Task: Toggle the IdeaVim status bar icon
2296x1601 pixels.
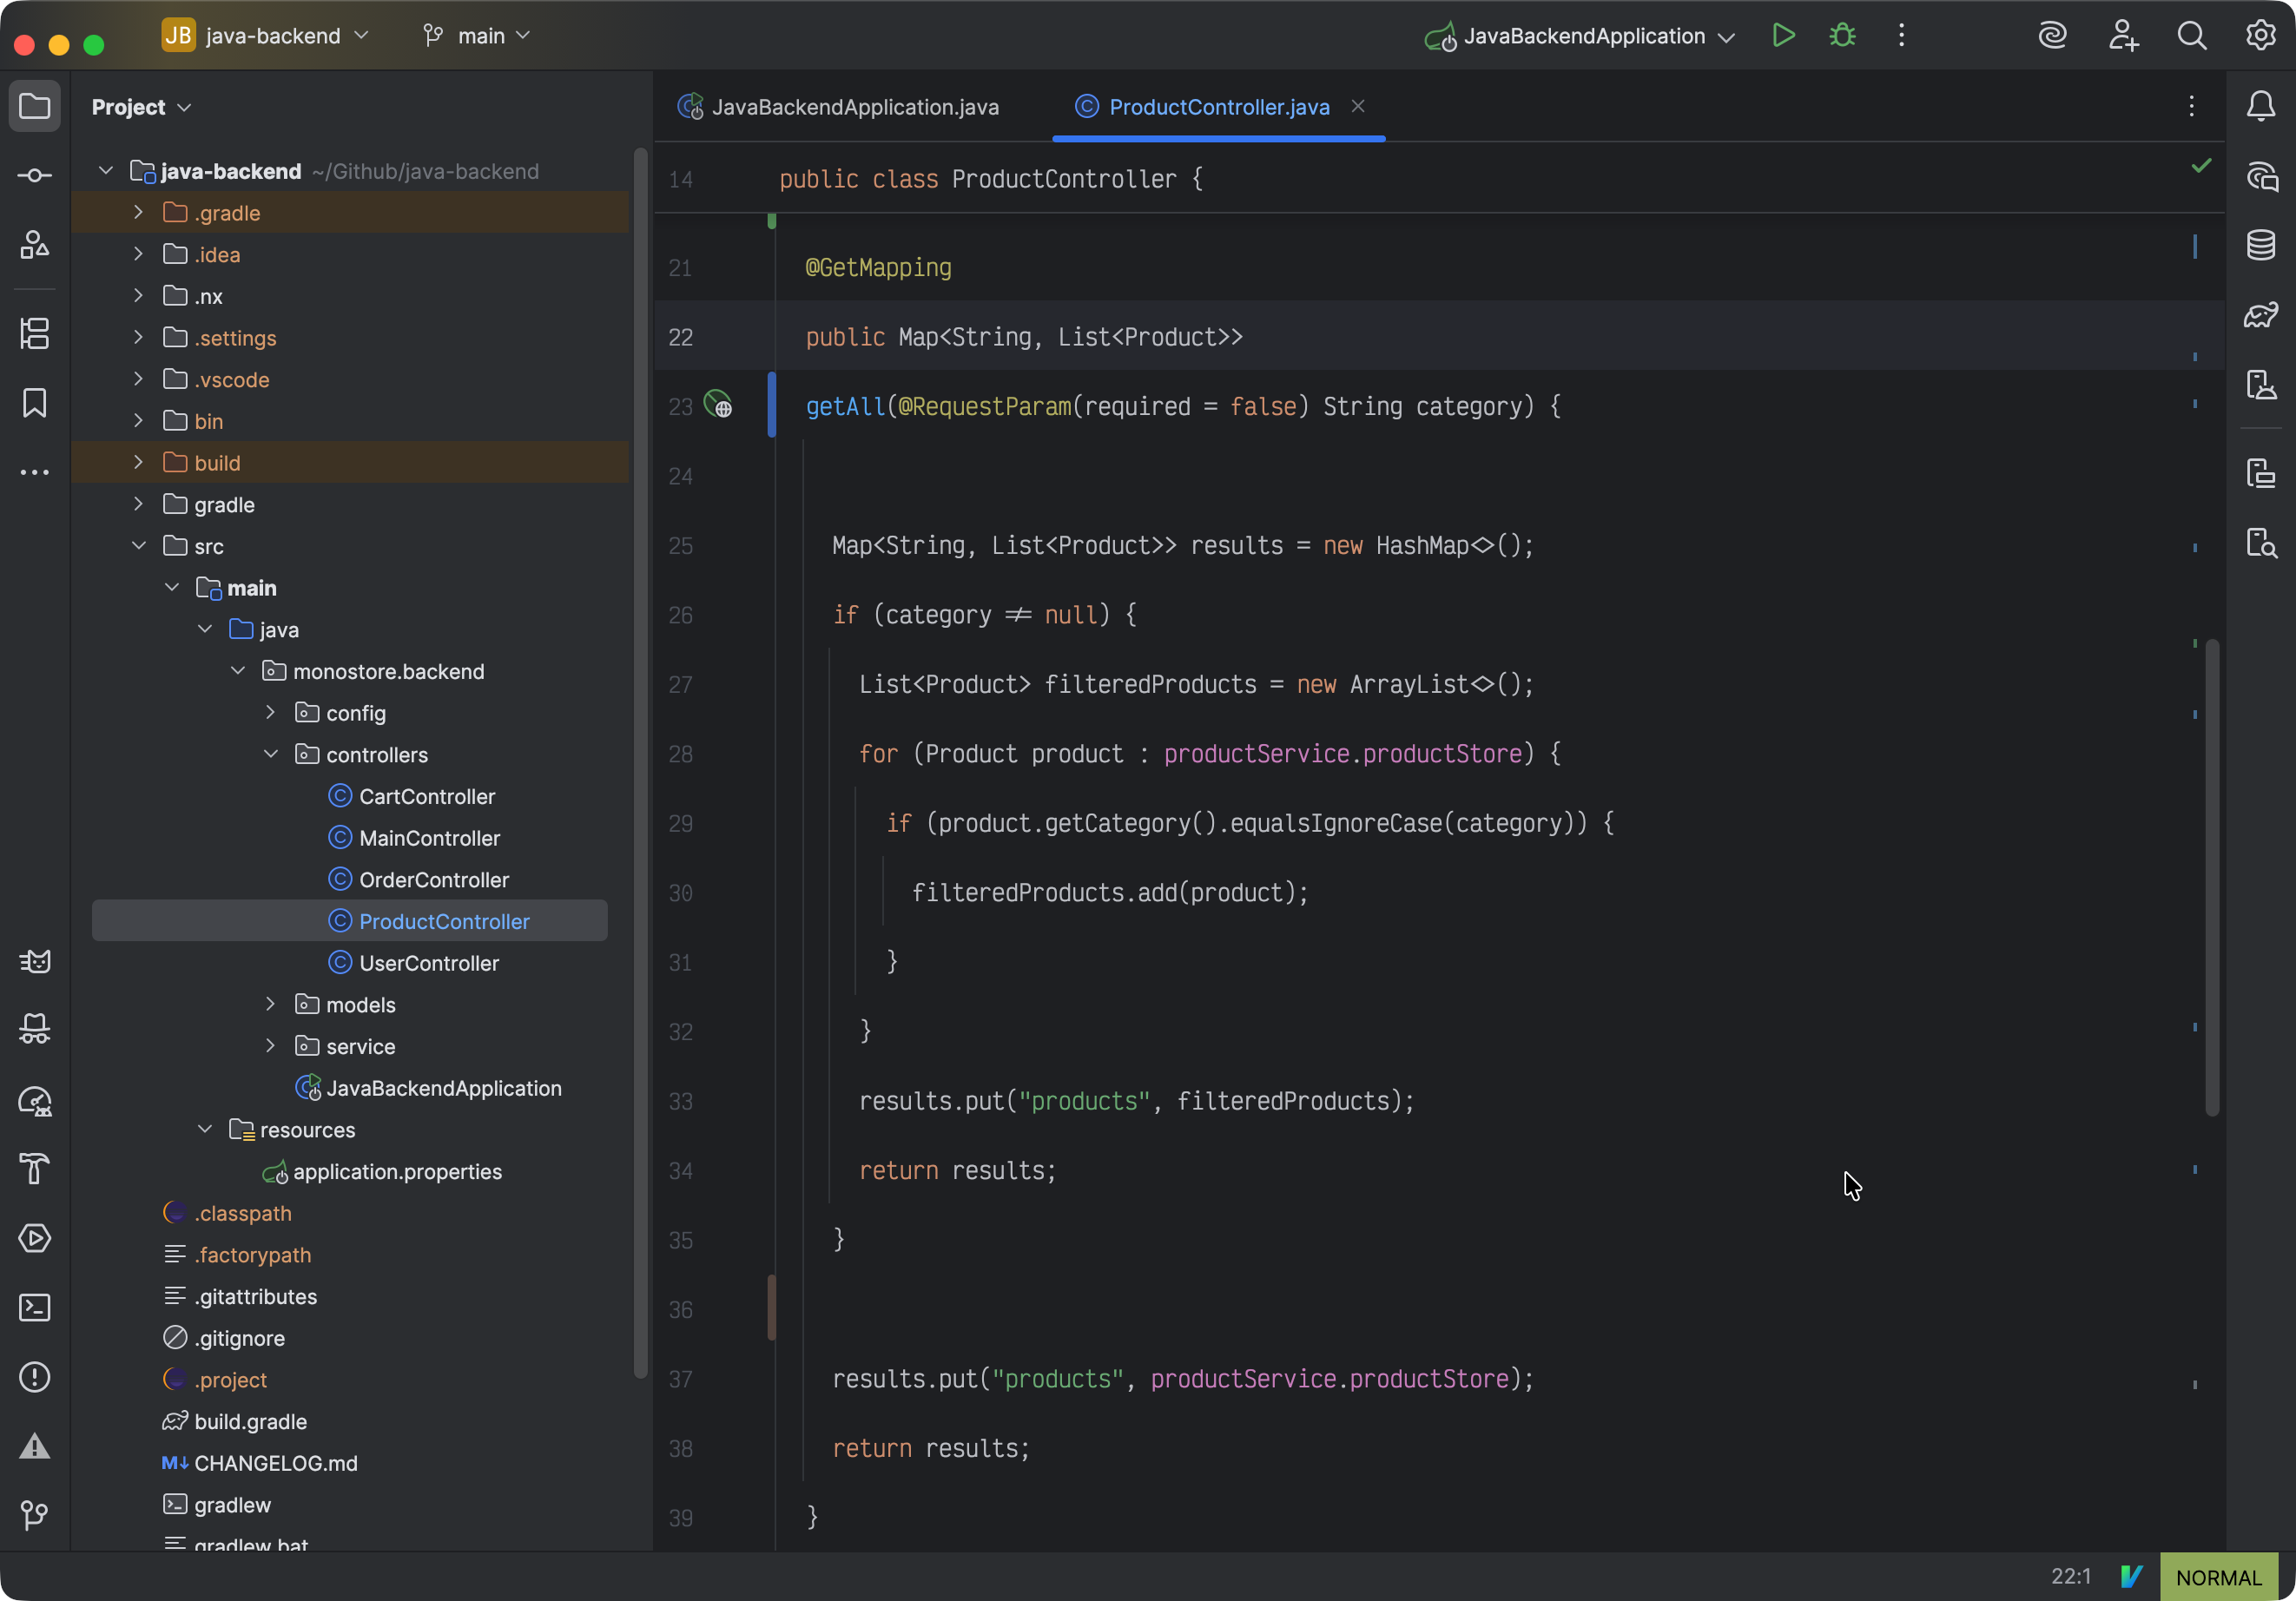Action: [2131, 1577]
